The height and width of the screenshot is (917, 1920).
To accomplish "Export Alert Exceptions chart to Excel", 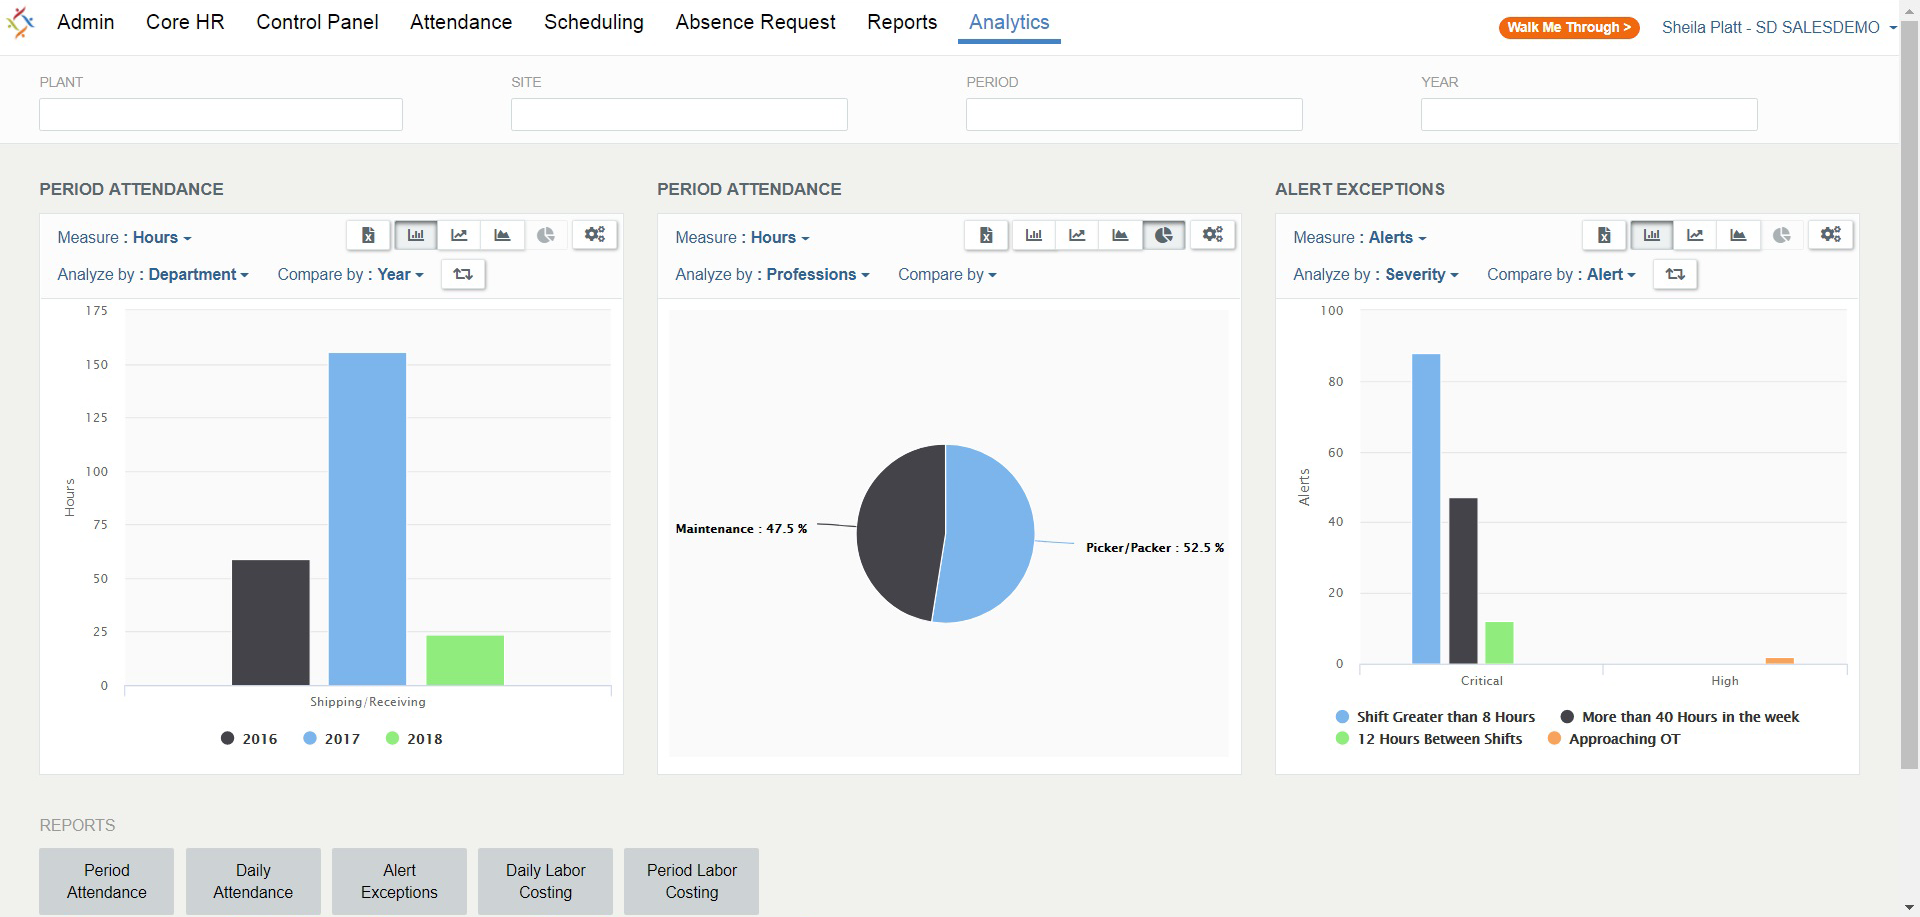I will 1604,235.
